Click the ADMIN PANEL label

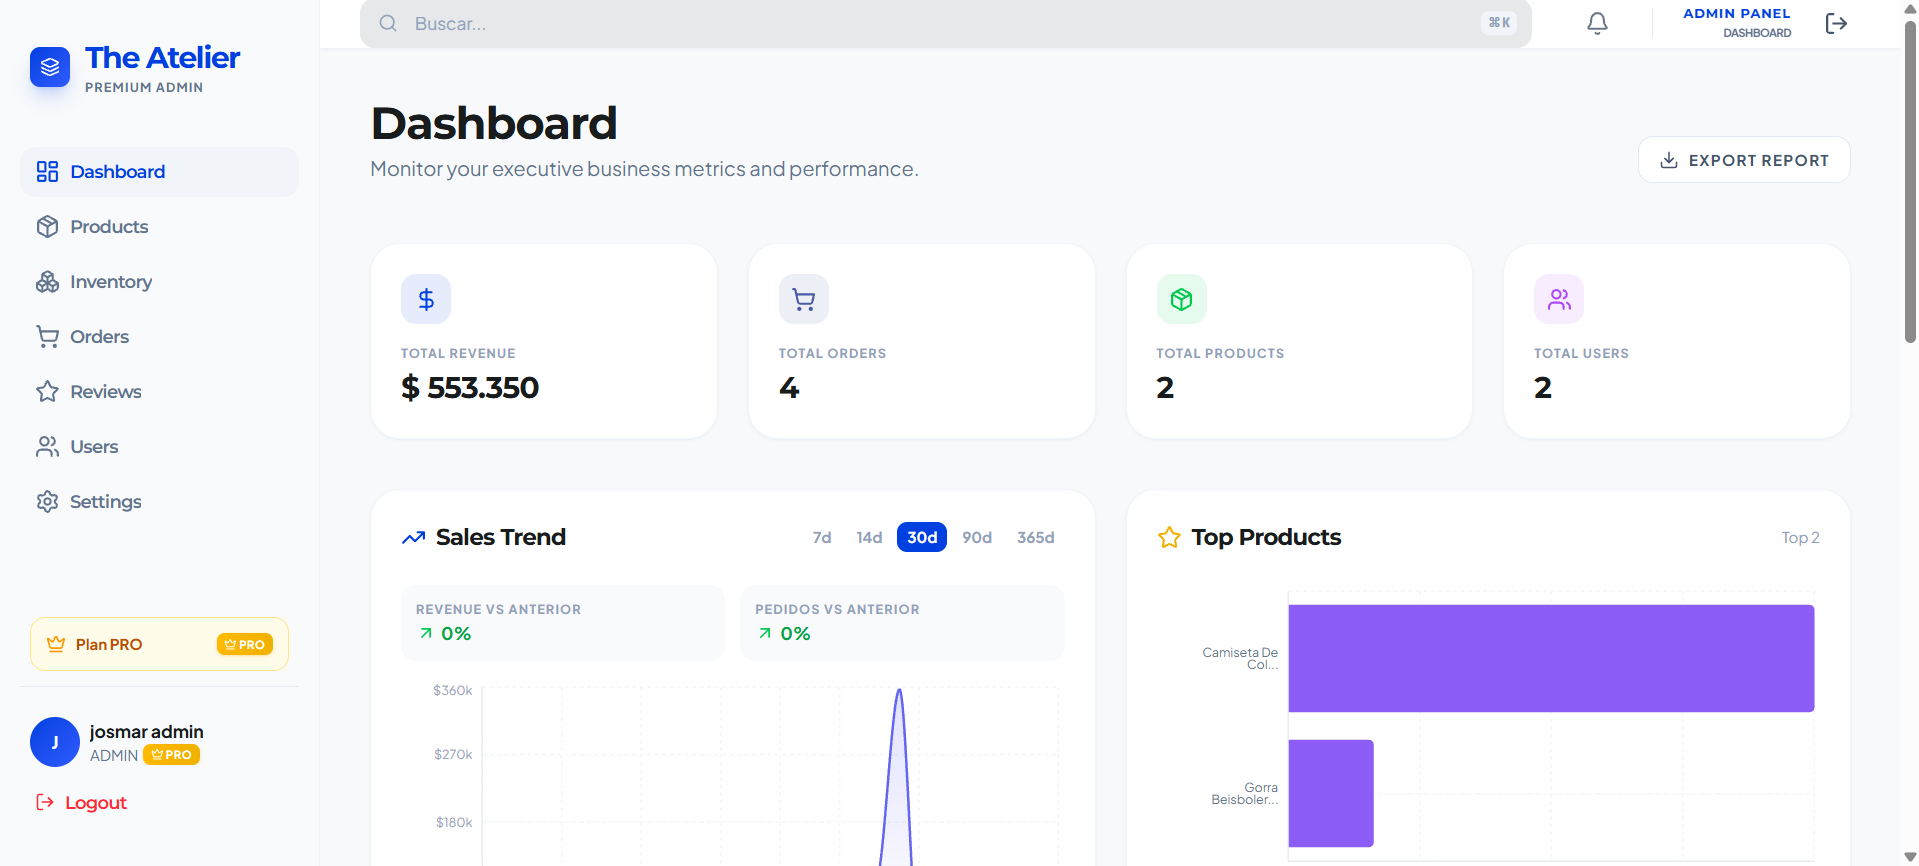(1736, 14)
